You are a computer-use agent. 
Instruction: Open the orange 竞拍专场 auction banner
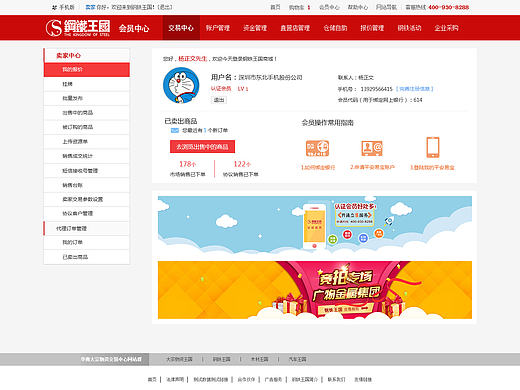[315, 290]
